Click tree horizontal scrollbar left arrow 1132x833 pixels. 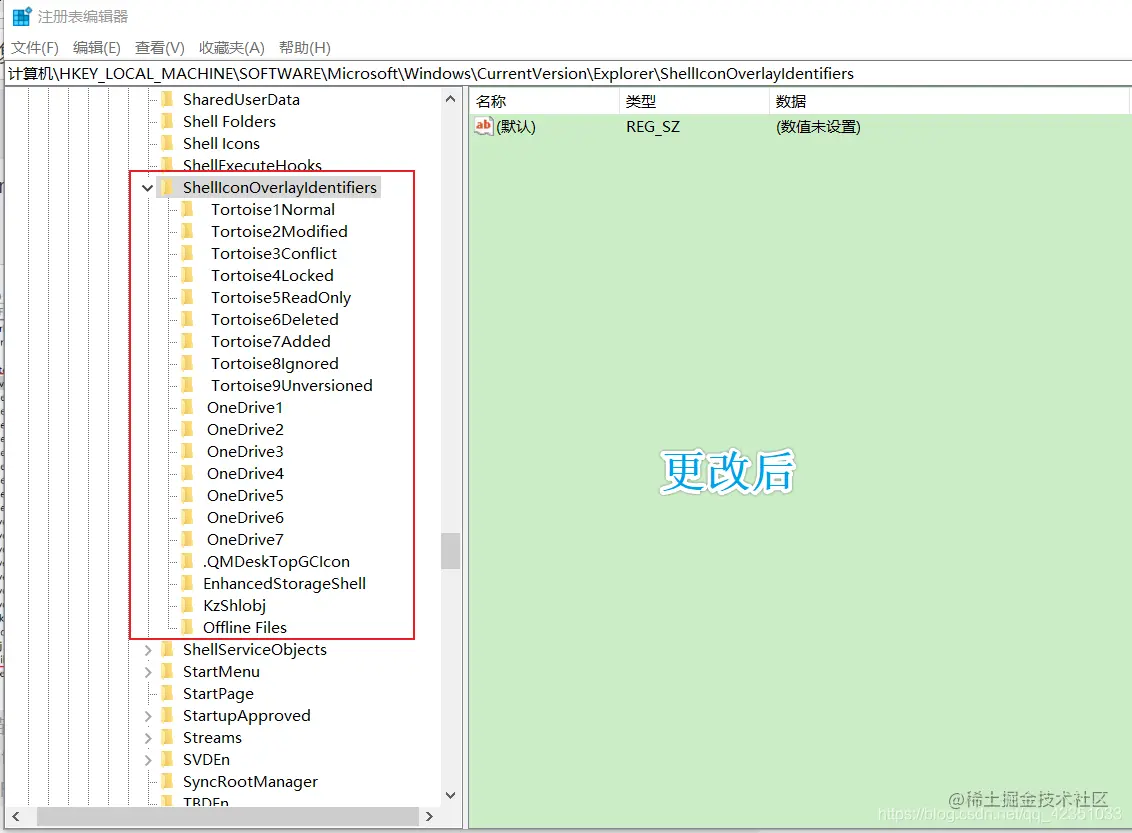point(15,816)
